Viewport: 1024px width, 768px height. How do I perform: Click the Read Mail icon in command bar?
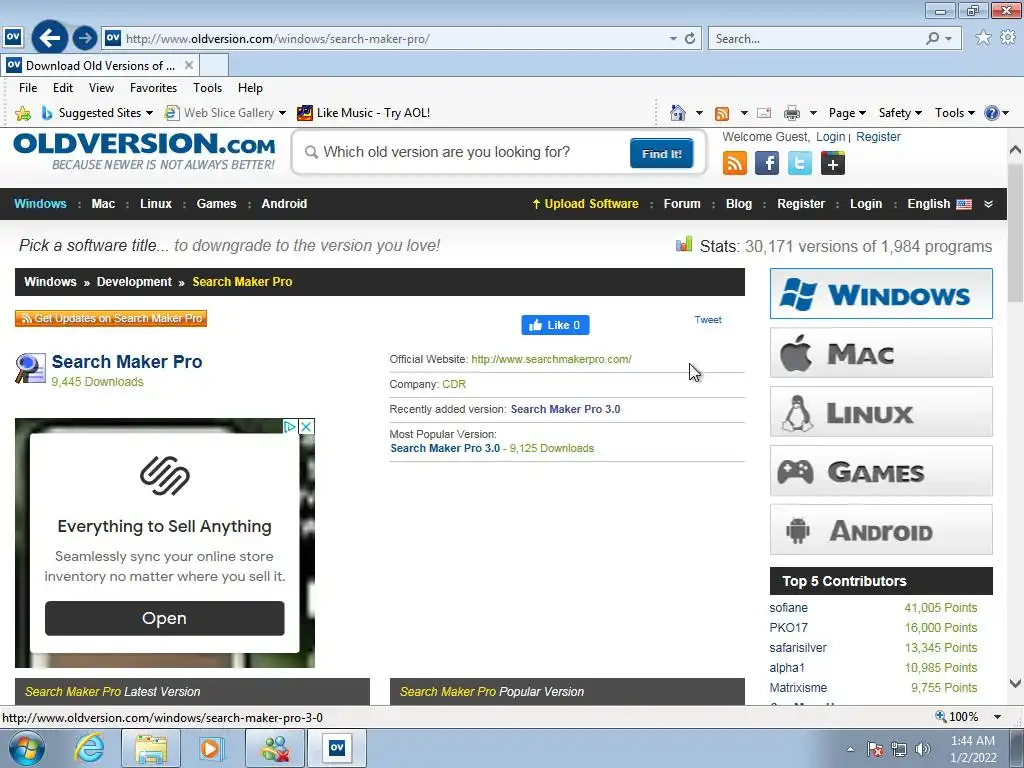pyautogui.click(x=764, y=113)
